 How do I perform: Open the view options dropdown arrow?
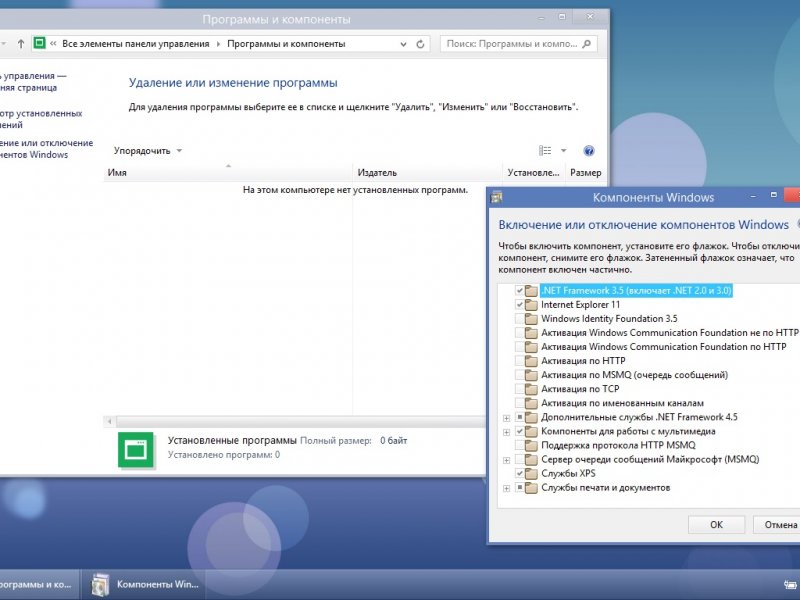click(x=563, y=151)
